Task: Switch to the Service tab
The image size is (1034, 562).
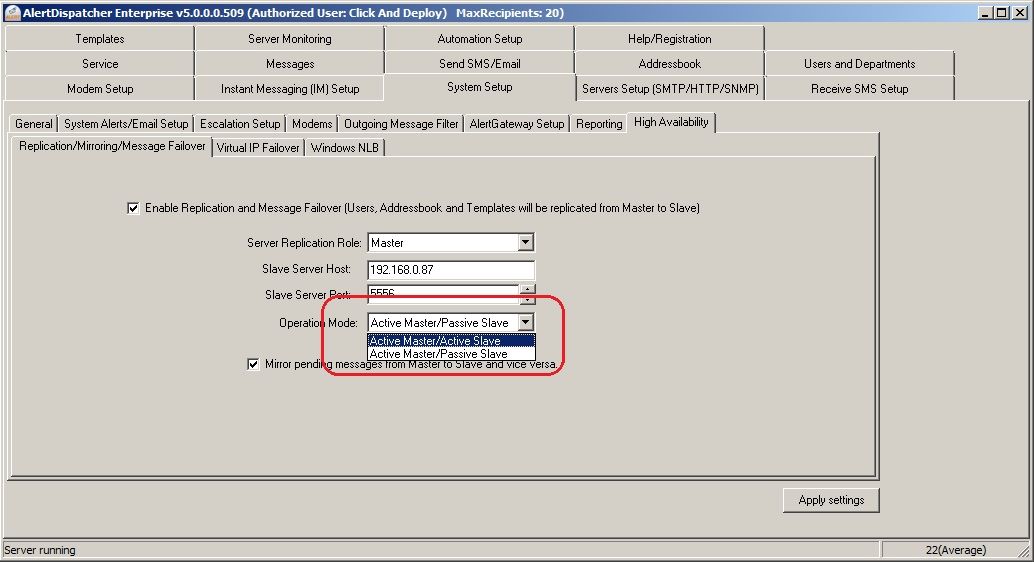Action: tap(100, 64)
